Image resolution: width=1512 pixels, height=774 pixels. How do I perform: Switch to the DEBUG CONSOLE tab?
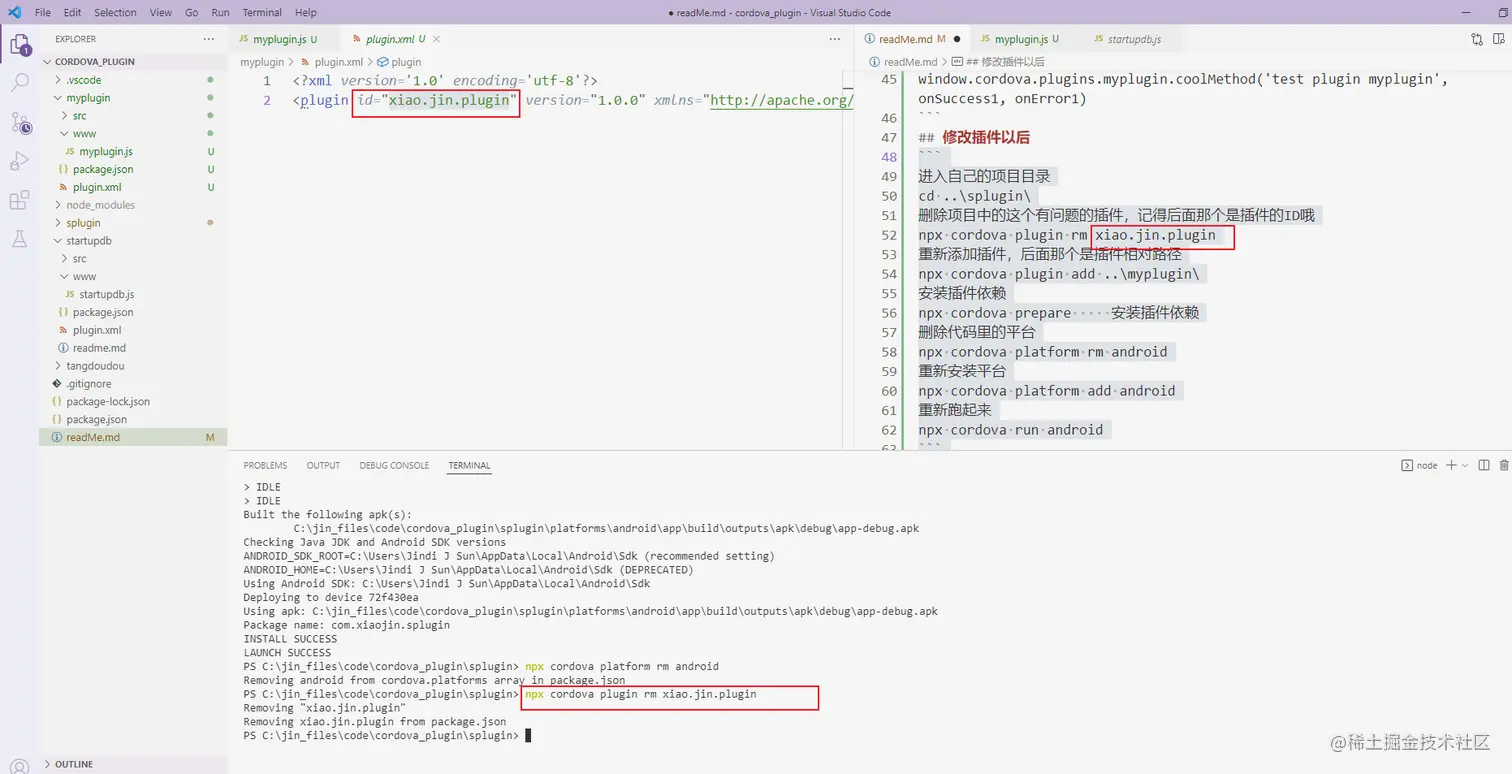(x=394, y=465)
